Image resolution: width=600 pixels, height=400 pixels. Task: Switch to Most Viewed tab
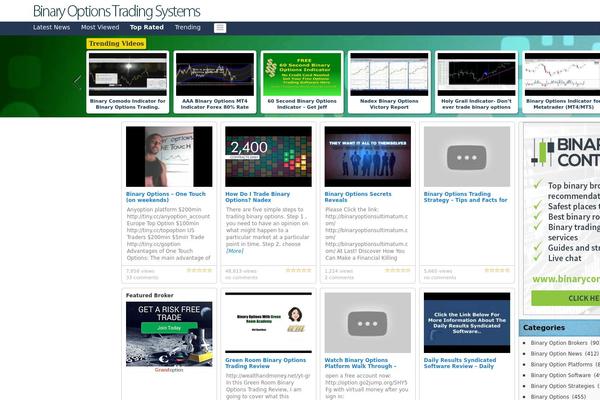point(100,28)
